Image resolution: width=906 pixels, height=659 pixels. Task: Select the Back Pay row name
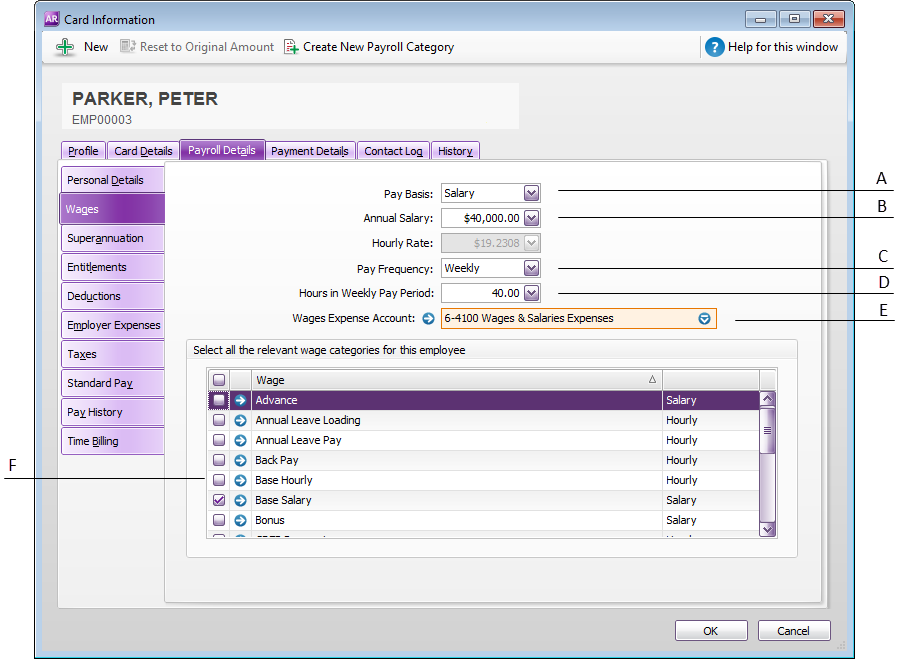coord(277,460)
